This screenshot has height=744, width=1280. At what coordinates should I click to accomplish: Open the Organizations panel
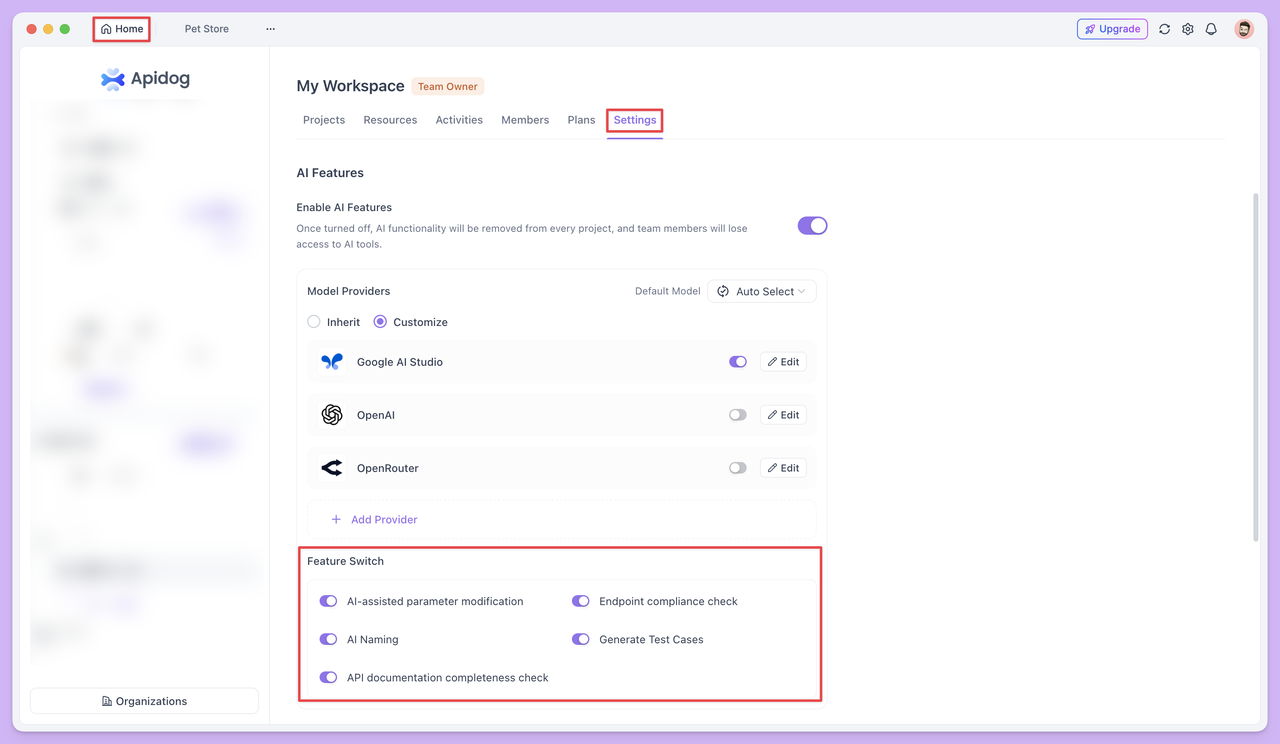(144, 701)
